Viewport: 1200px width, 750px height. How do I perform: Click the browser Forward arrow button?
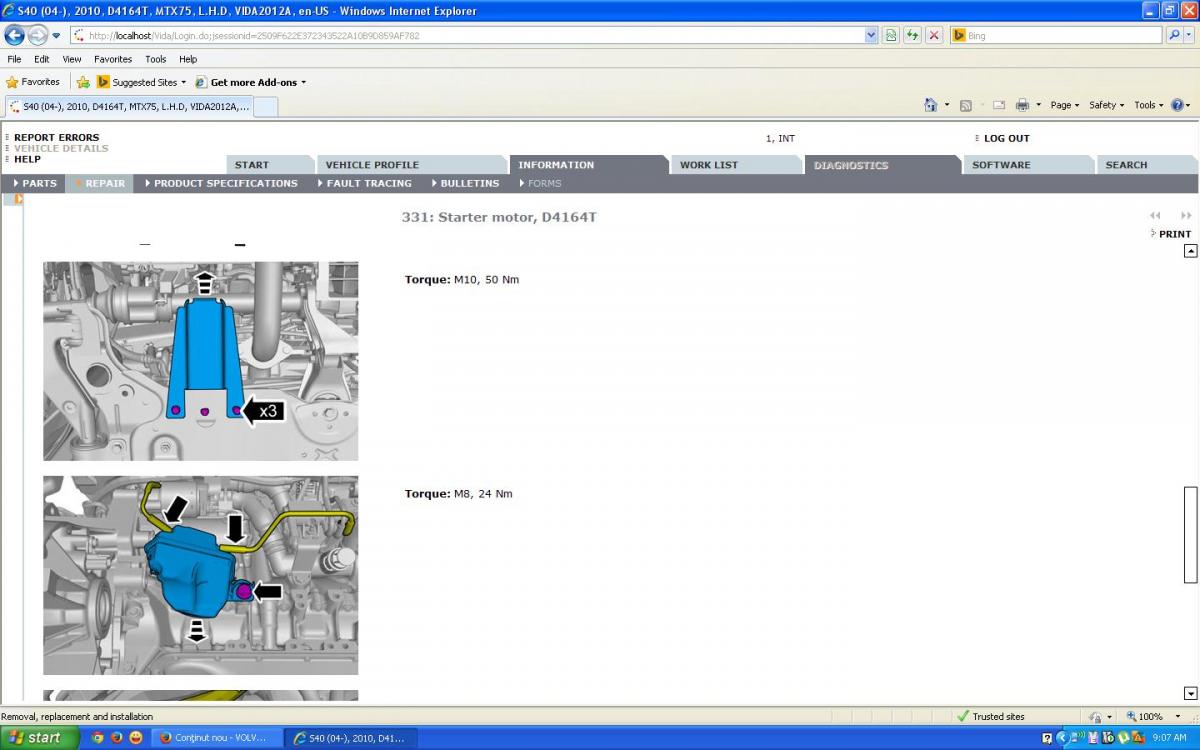(x=37, y=35)
